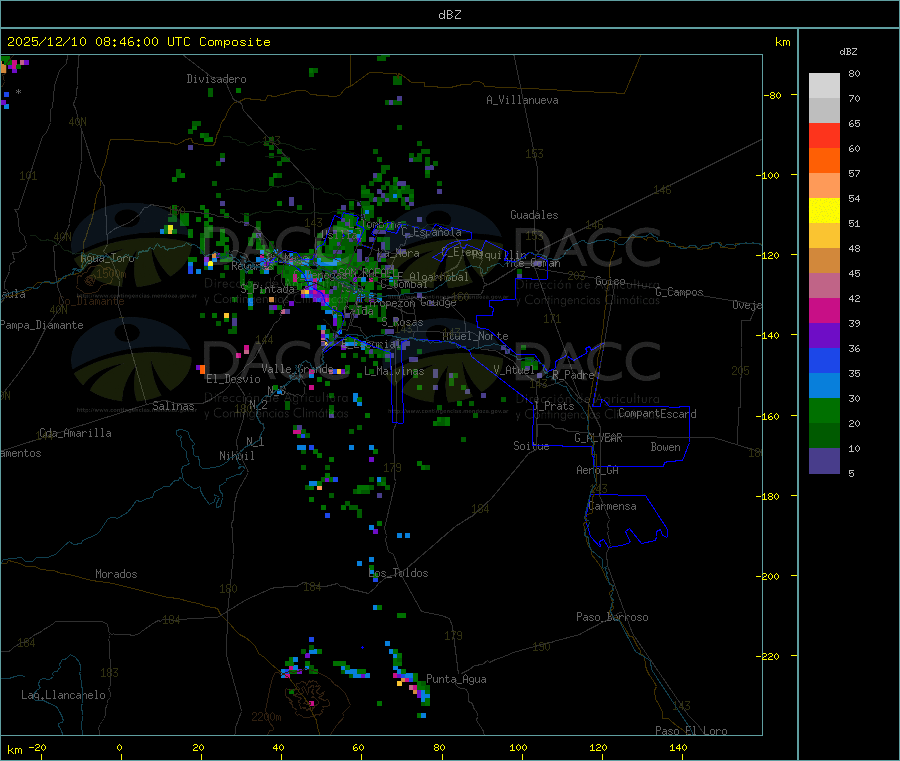Click the Guico map label

pyautogui.click(x=610, y=281)
